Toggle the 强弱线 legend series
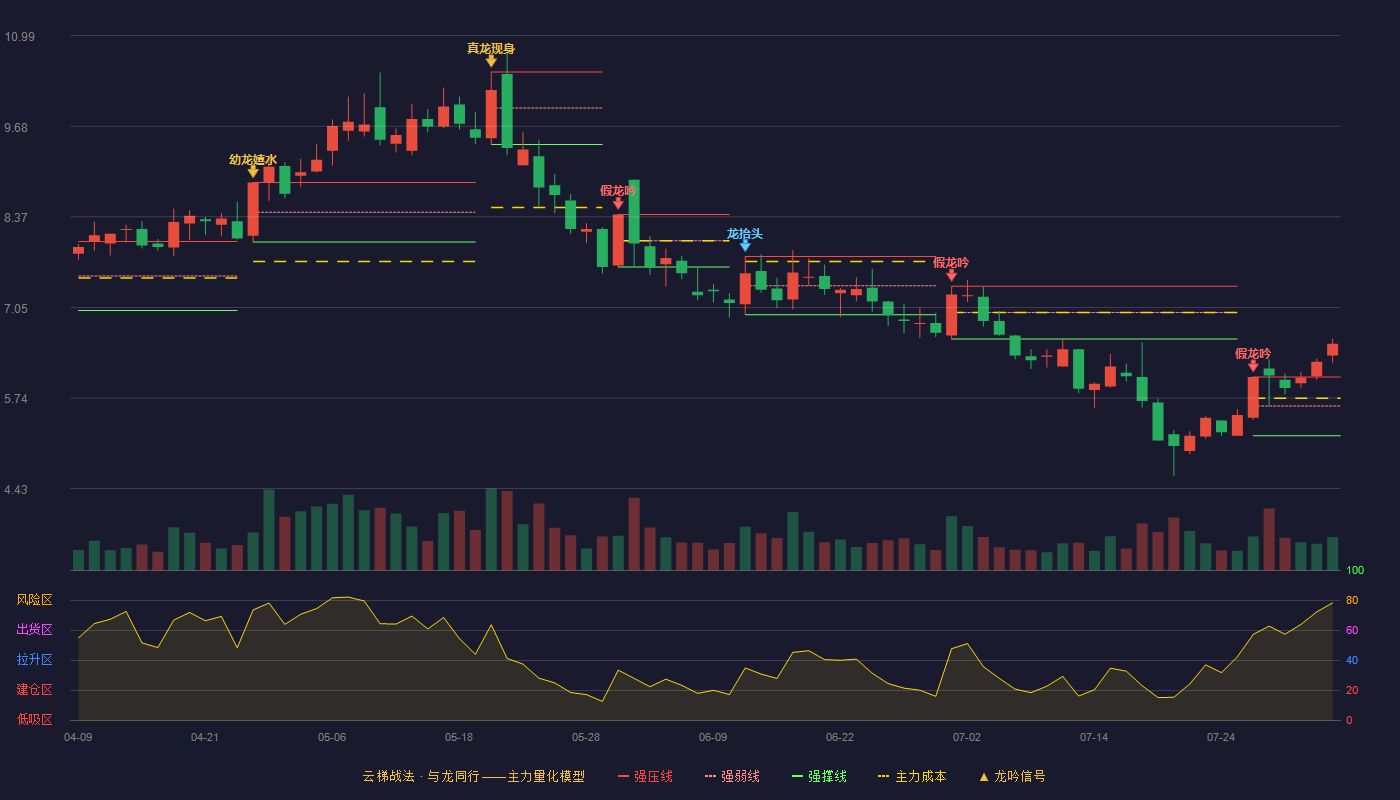Screen dimensions: 1400x800 tap(732, 776)
